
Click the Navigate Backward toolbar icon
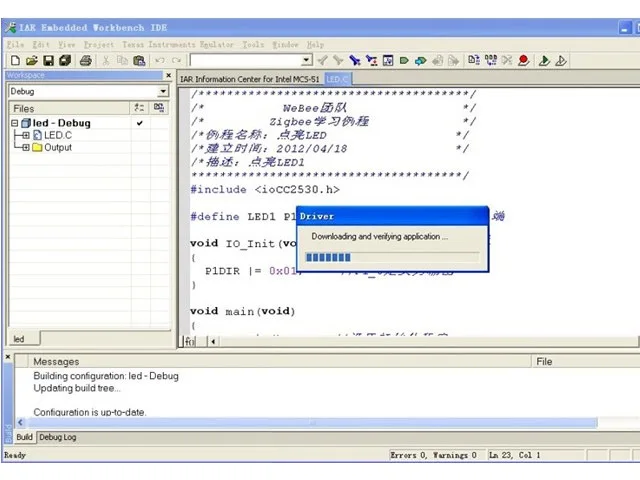(438, 61)
